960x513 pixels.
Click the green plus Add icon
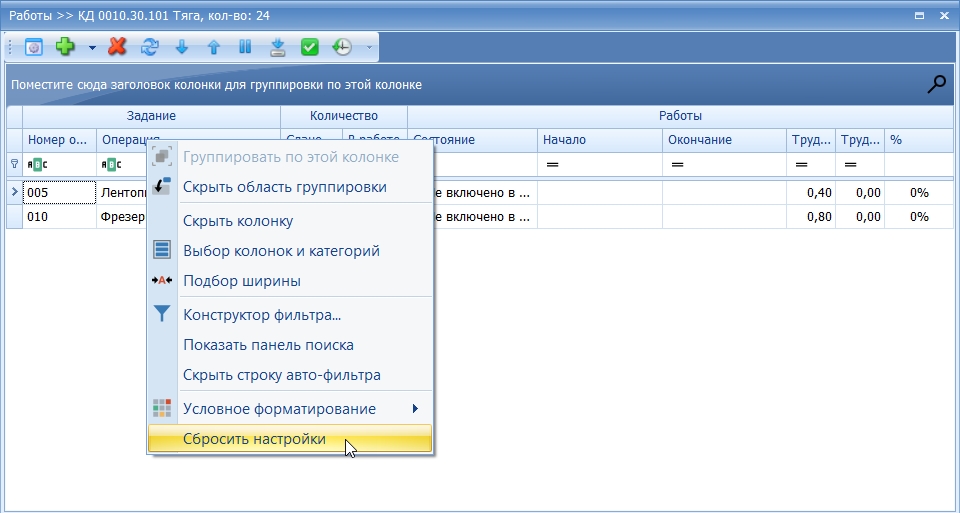66,47
